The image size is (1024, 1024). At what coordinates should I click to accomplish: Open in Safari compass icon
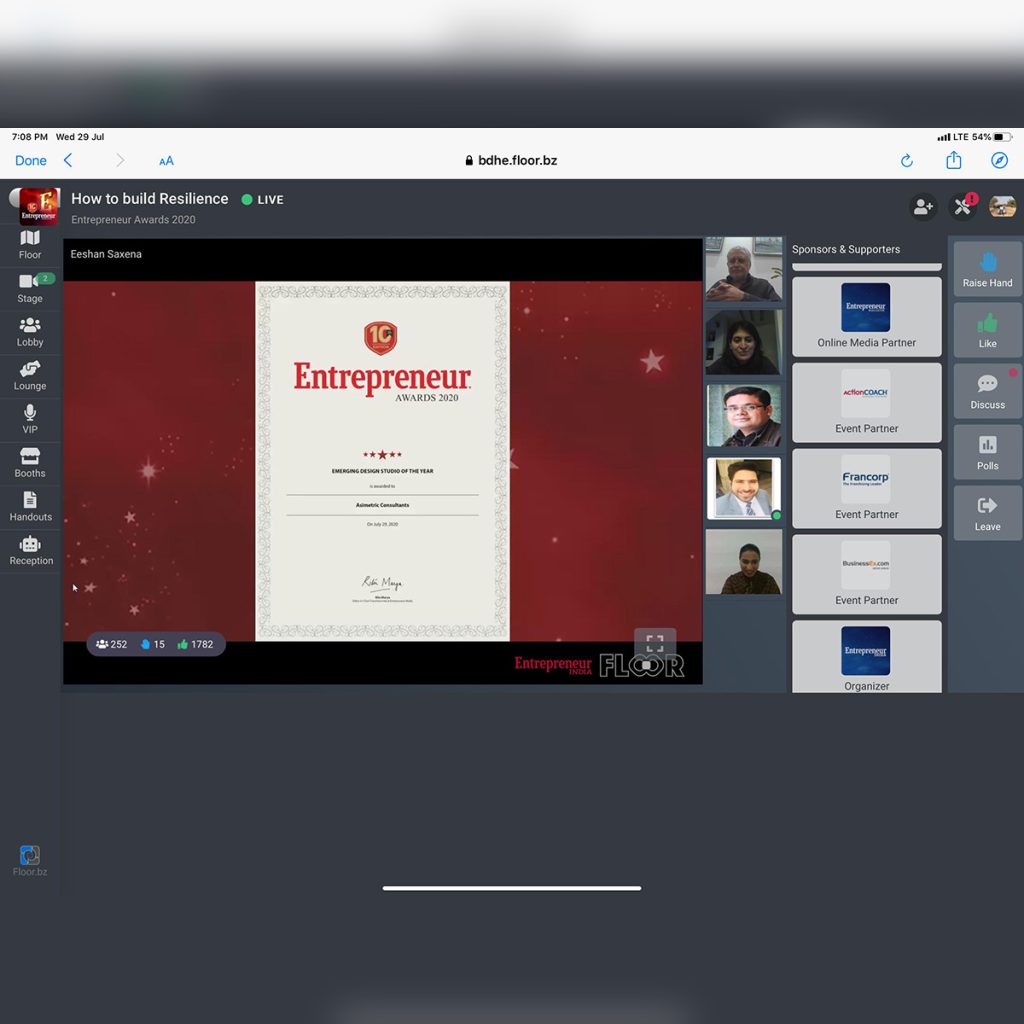999,161
